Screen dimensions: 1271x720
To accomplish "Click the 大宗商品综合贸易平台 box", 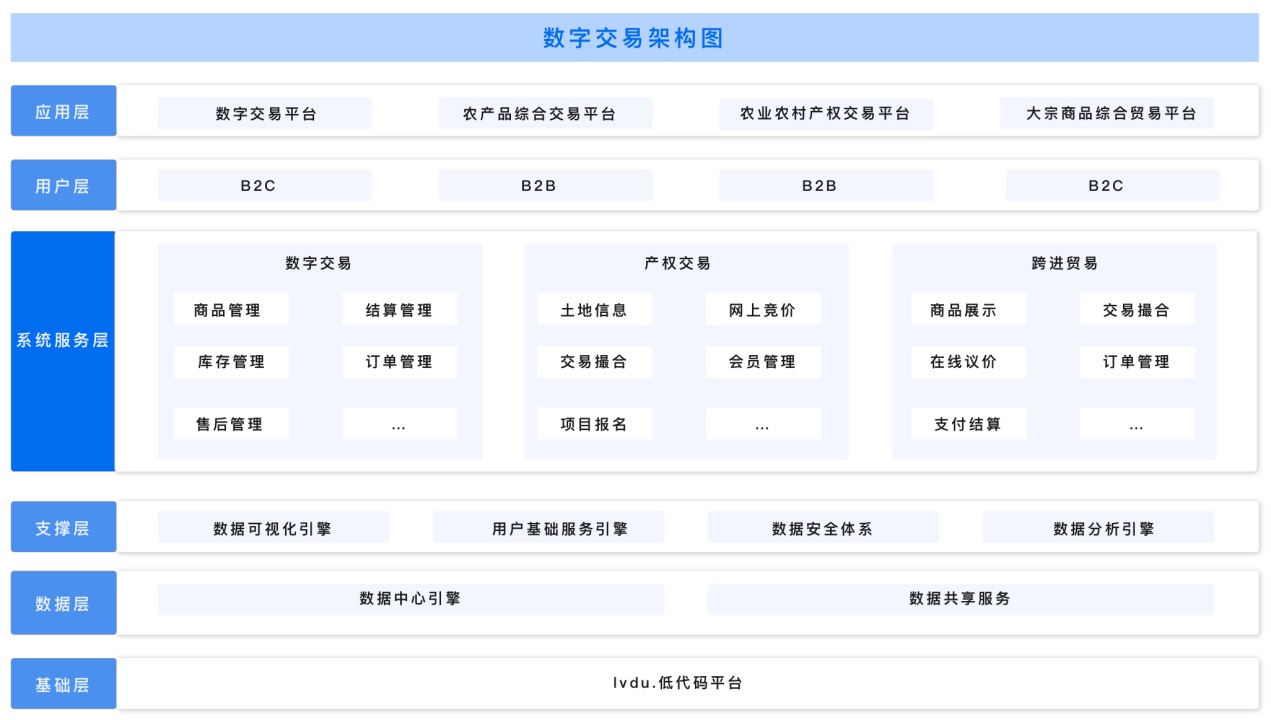I will (1107, 113).
